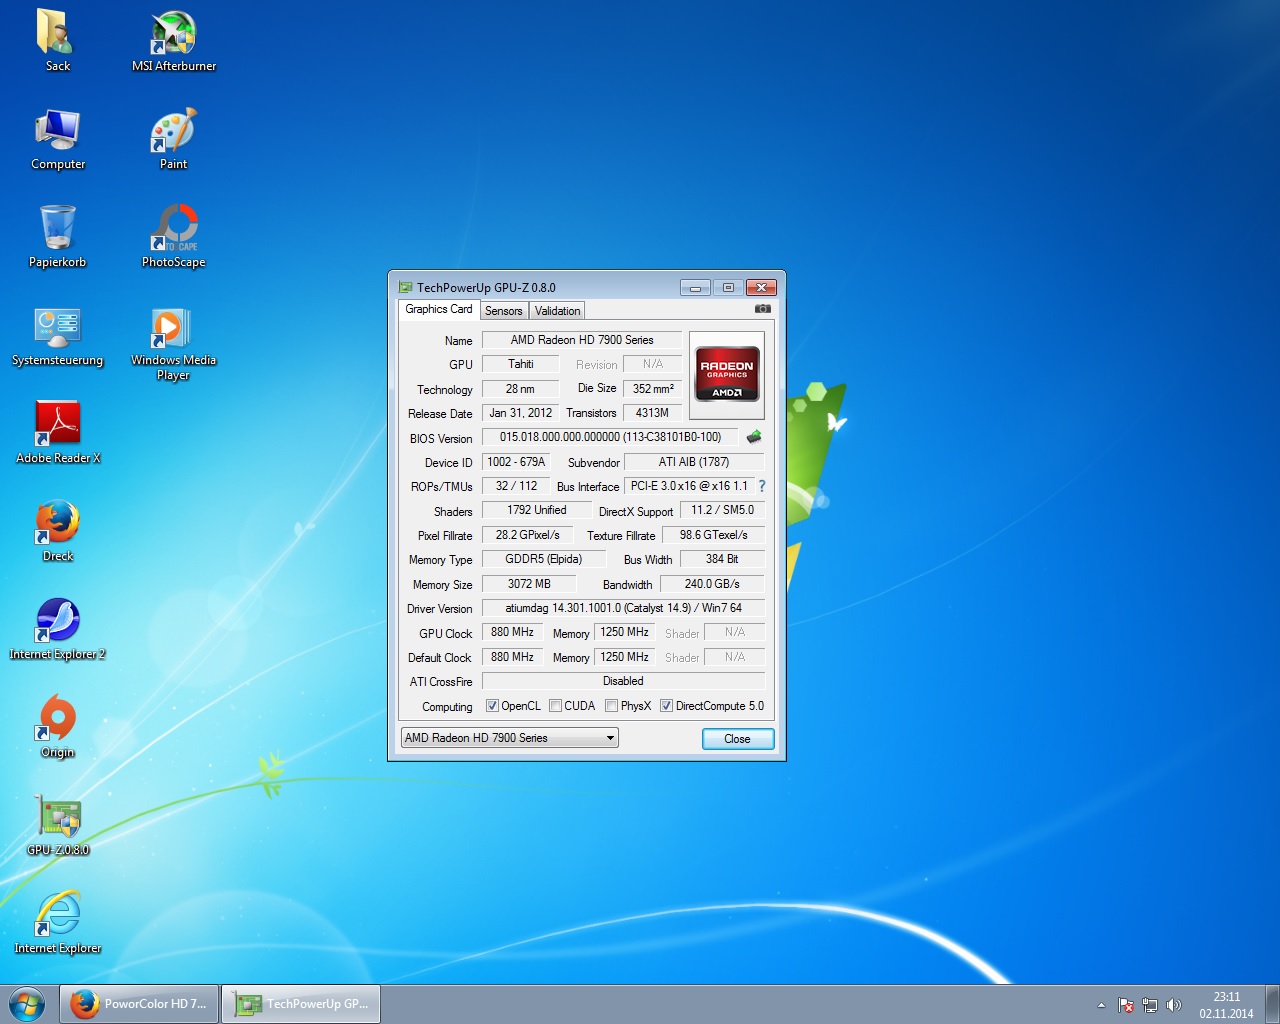Open the Paint shortcut

pos(173,138)
